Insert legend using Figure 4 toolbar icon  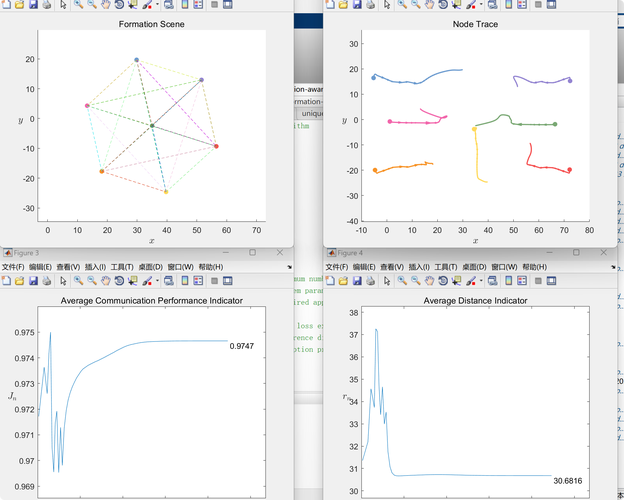pyautogui.click(x=520, y=282)
